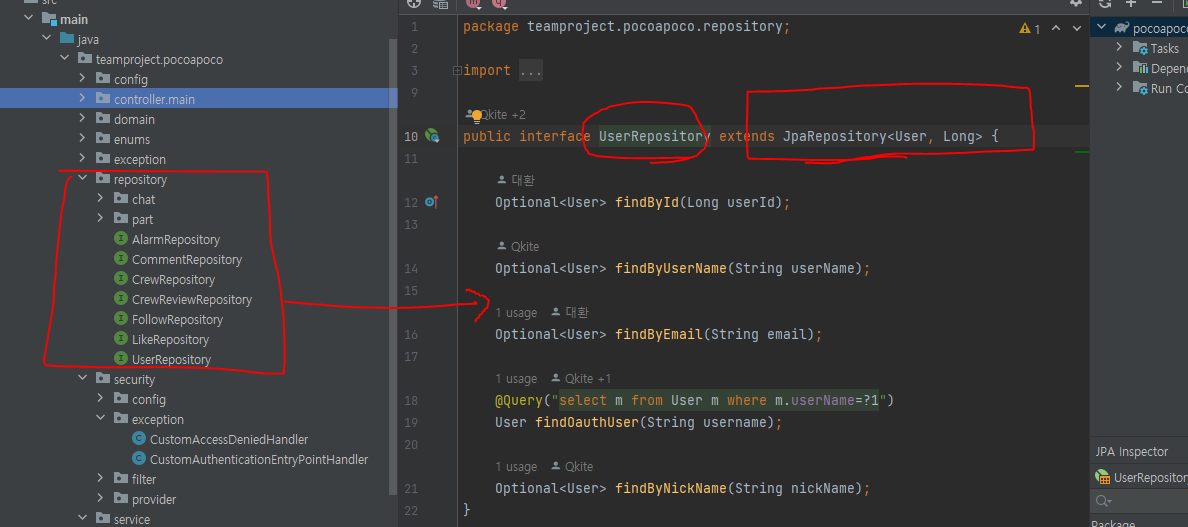Image resolution: width=1188 pixels, height=527 pixels.
Task: Click the CrewRepository interface icon
Action: [120, 279]
